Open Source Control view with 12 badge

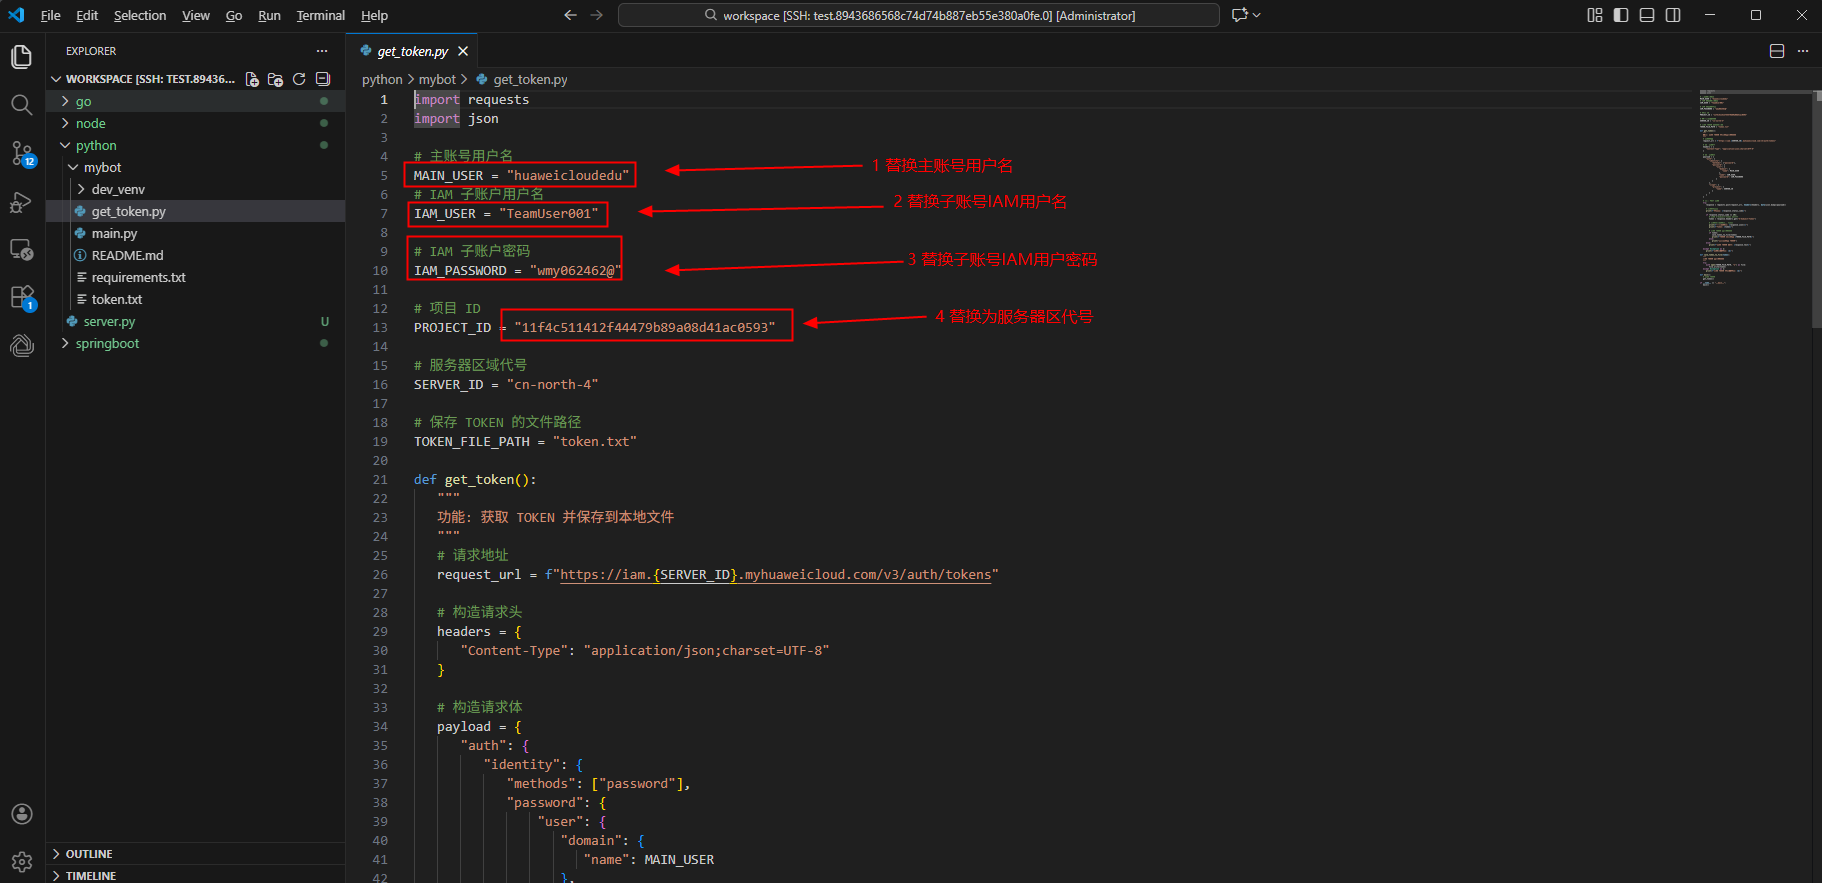[21, 153]
